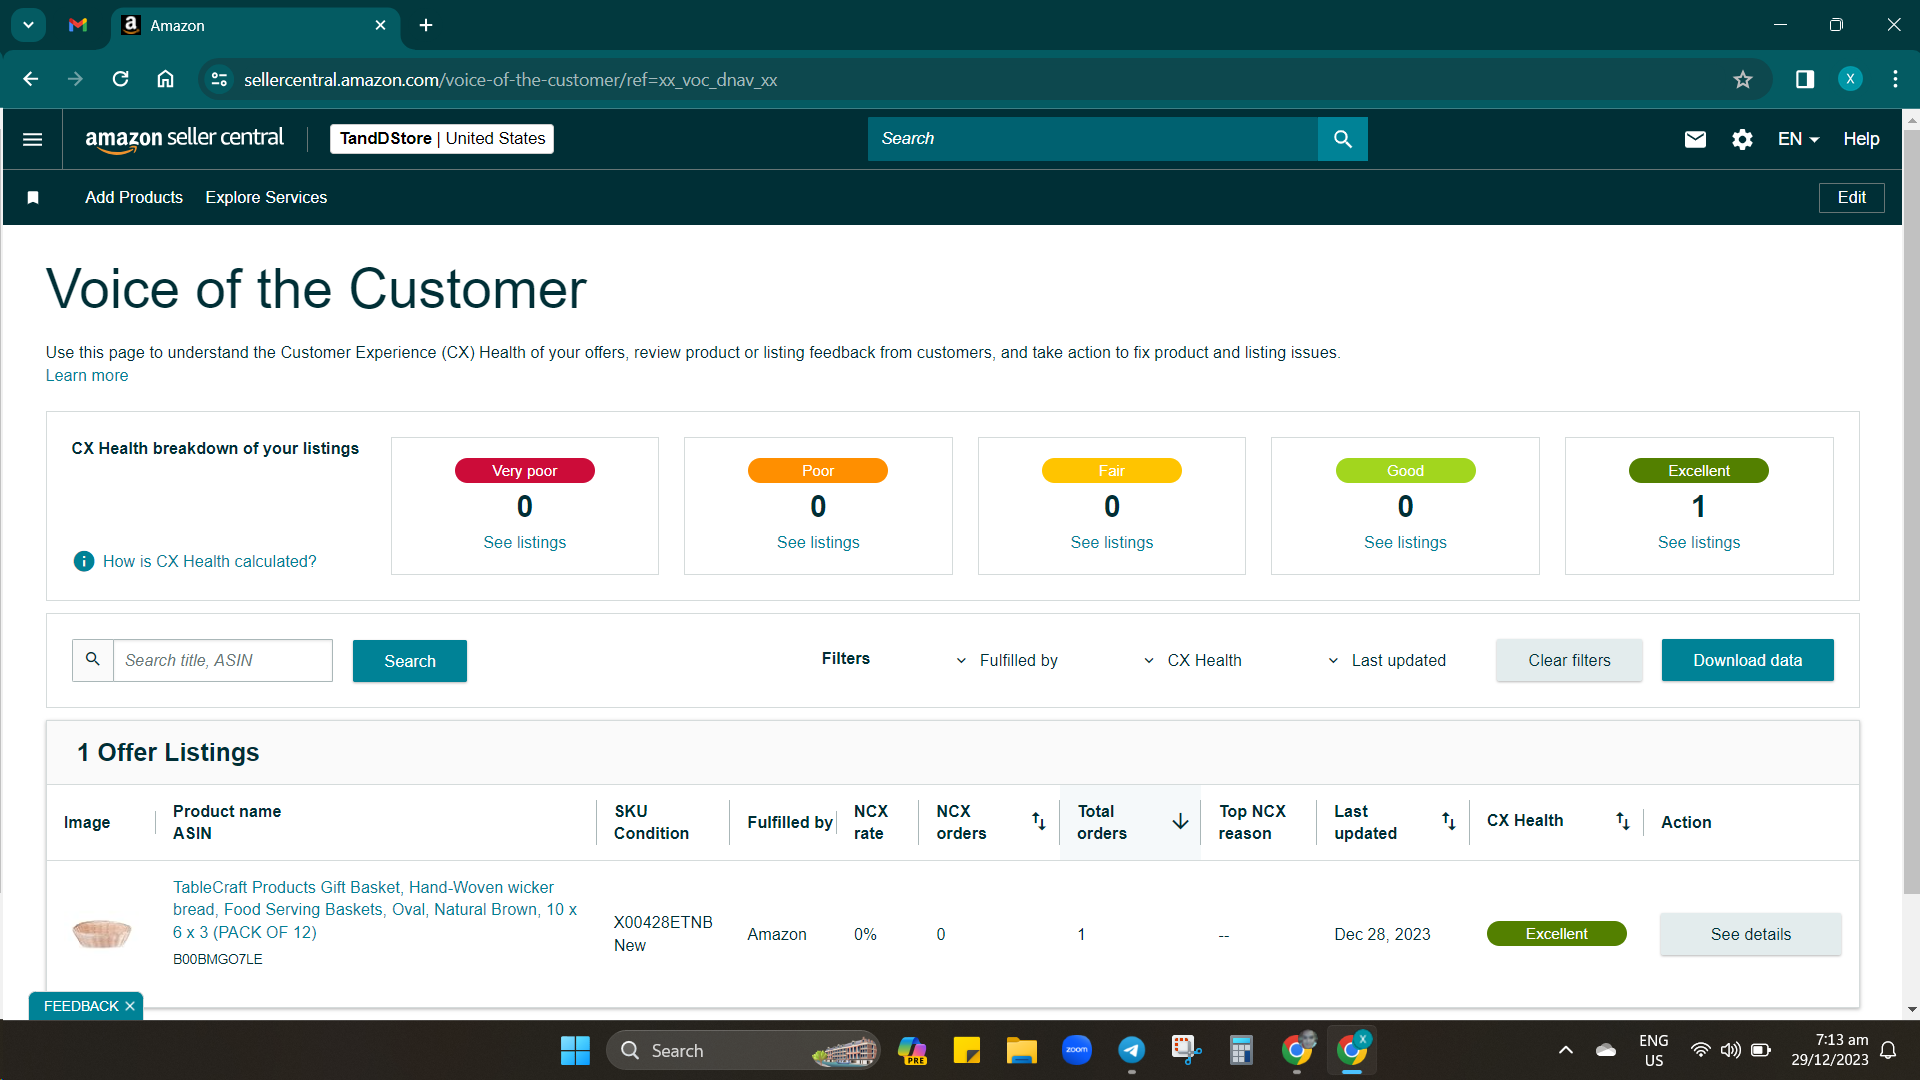Open the FEEDBACK panel

(81, 1007)
